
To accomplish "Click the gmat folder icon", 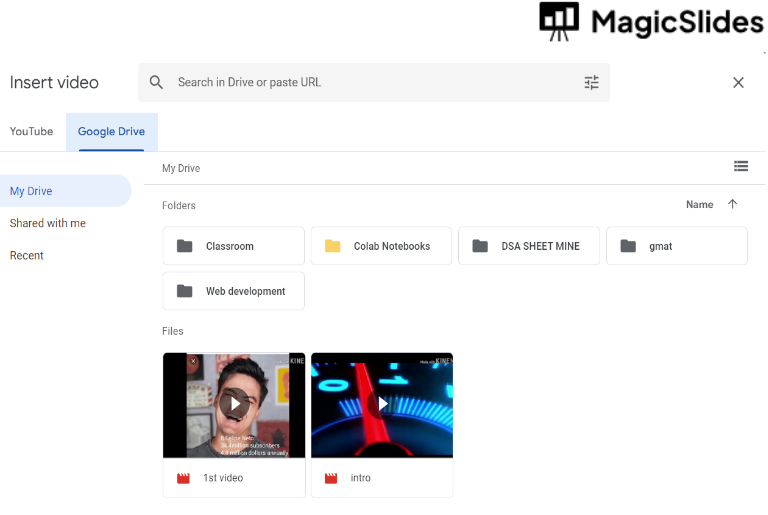I will (x=628, y=246).
